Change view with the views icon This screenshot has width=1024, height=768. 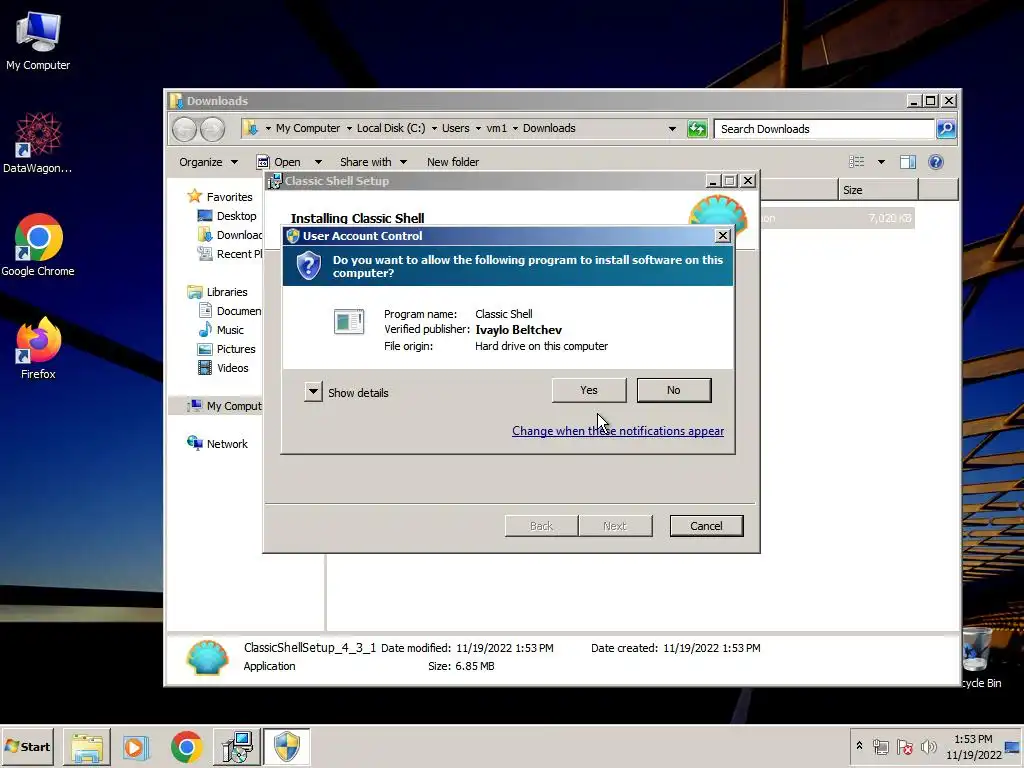tap(856, 162)
